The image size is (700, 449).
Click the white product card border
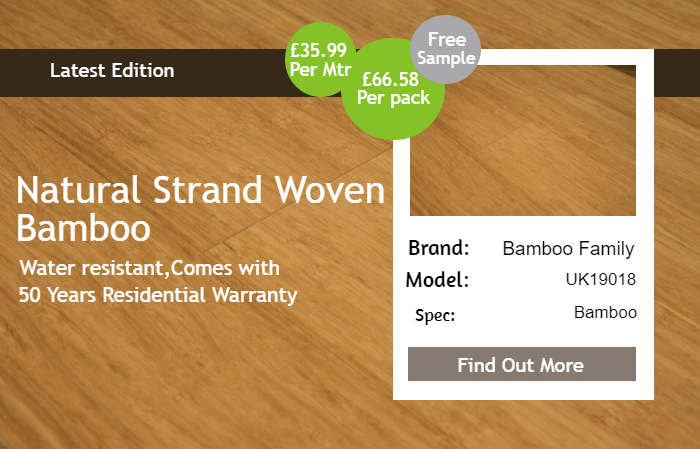[523, 391]
